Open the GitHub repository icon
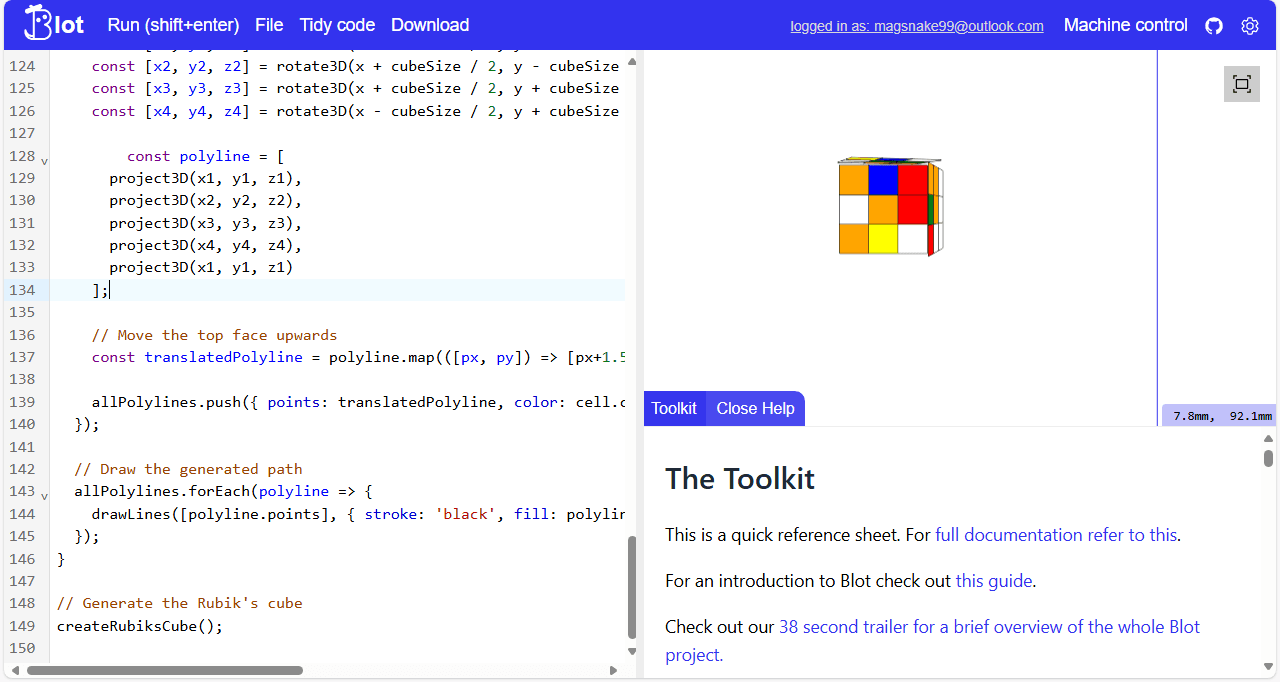Screen dimensions: 1280x682 click(x=1214, y=26)
